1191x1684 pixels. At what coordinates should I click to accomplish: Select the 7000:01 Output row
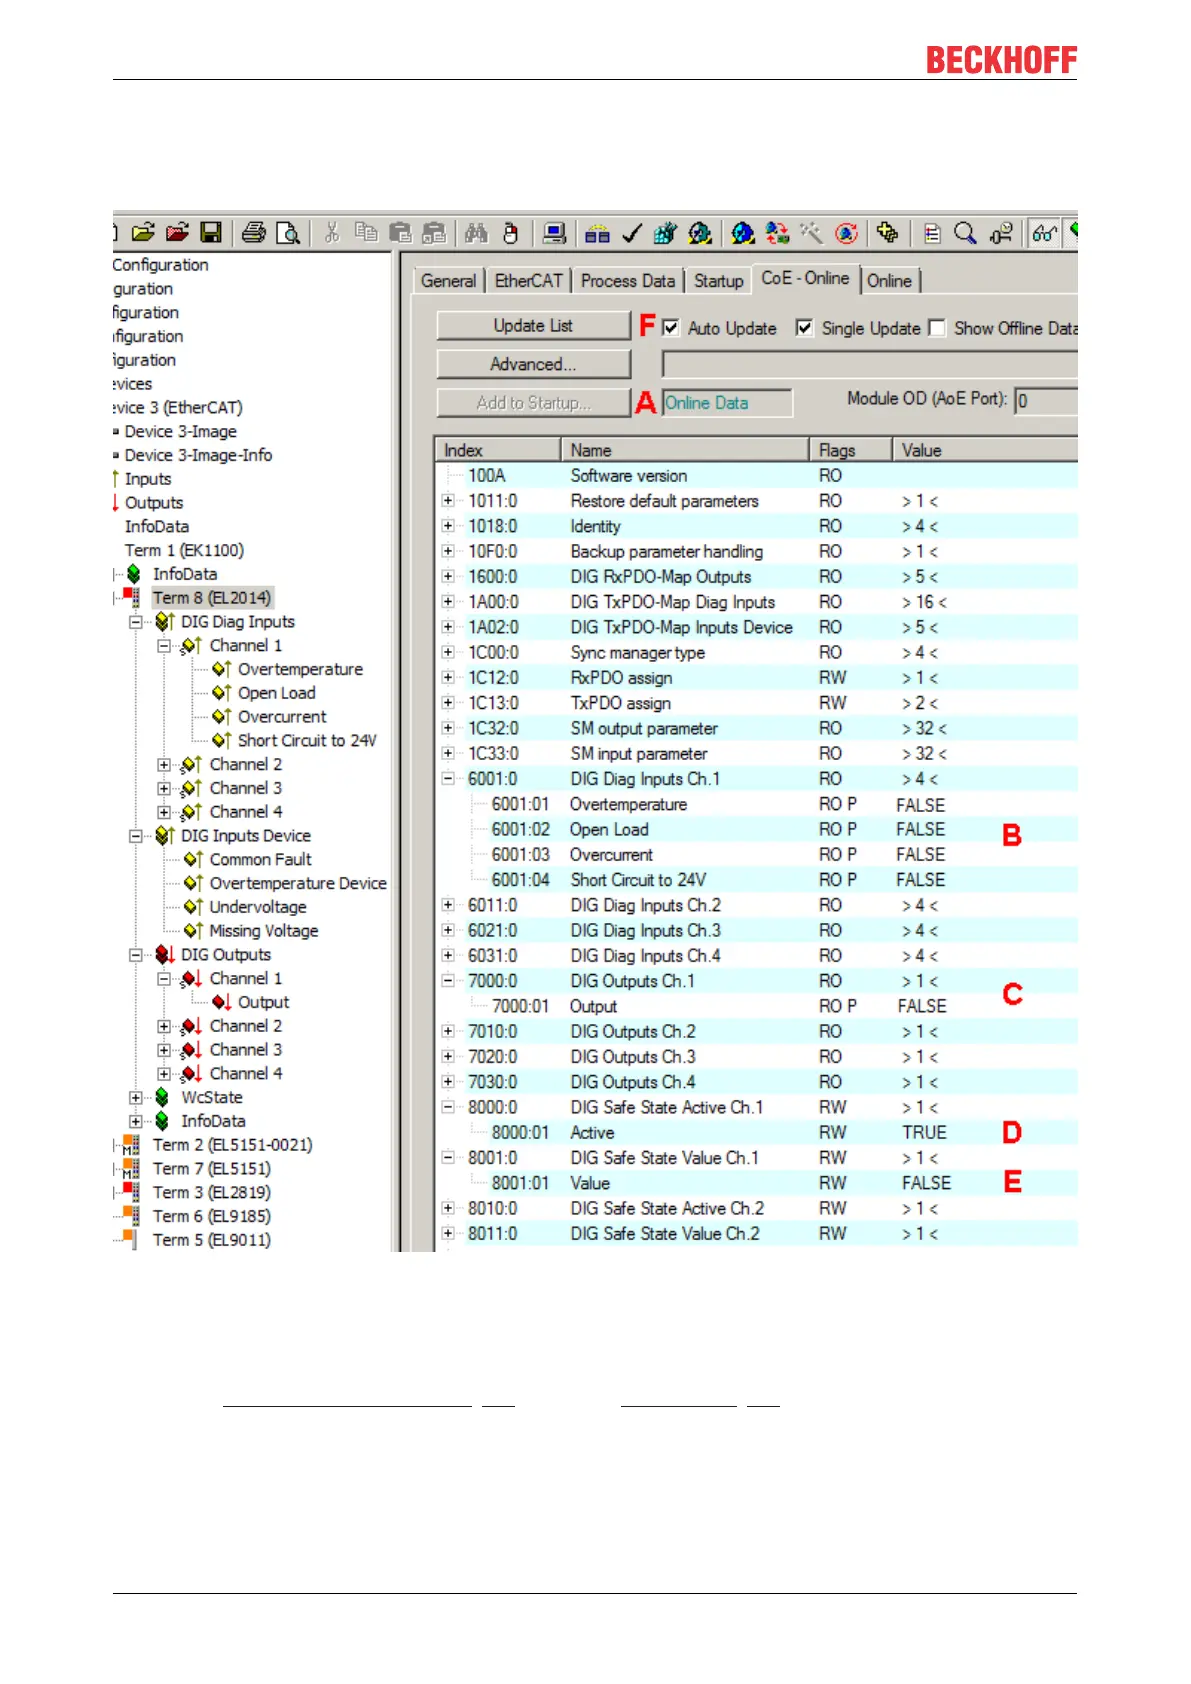coord(757,1006)
